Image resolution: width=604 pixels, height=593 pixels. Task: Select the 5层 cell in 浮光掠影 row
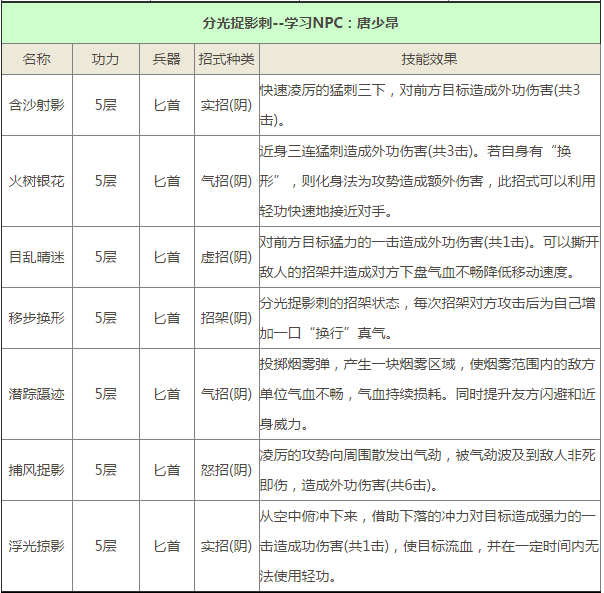105,546
